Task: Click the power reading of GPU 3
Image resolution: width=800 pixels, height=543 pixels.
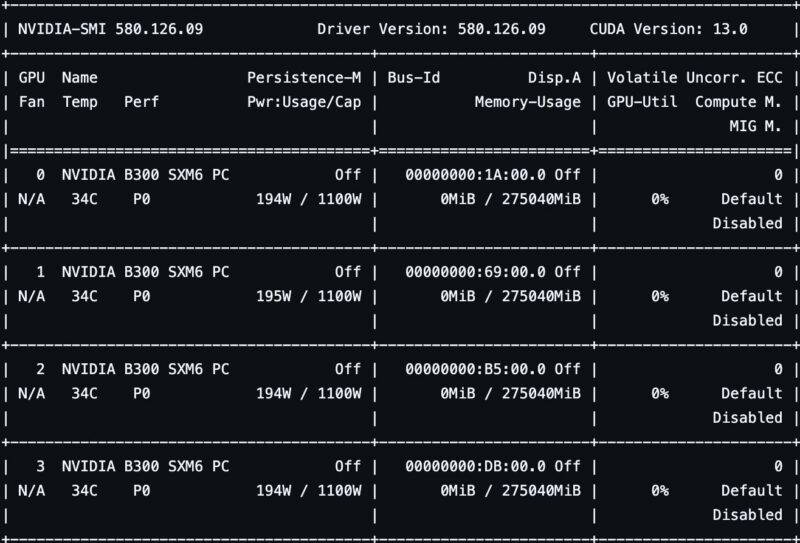Action: tap(309, 490)
